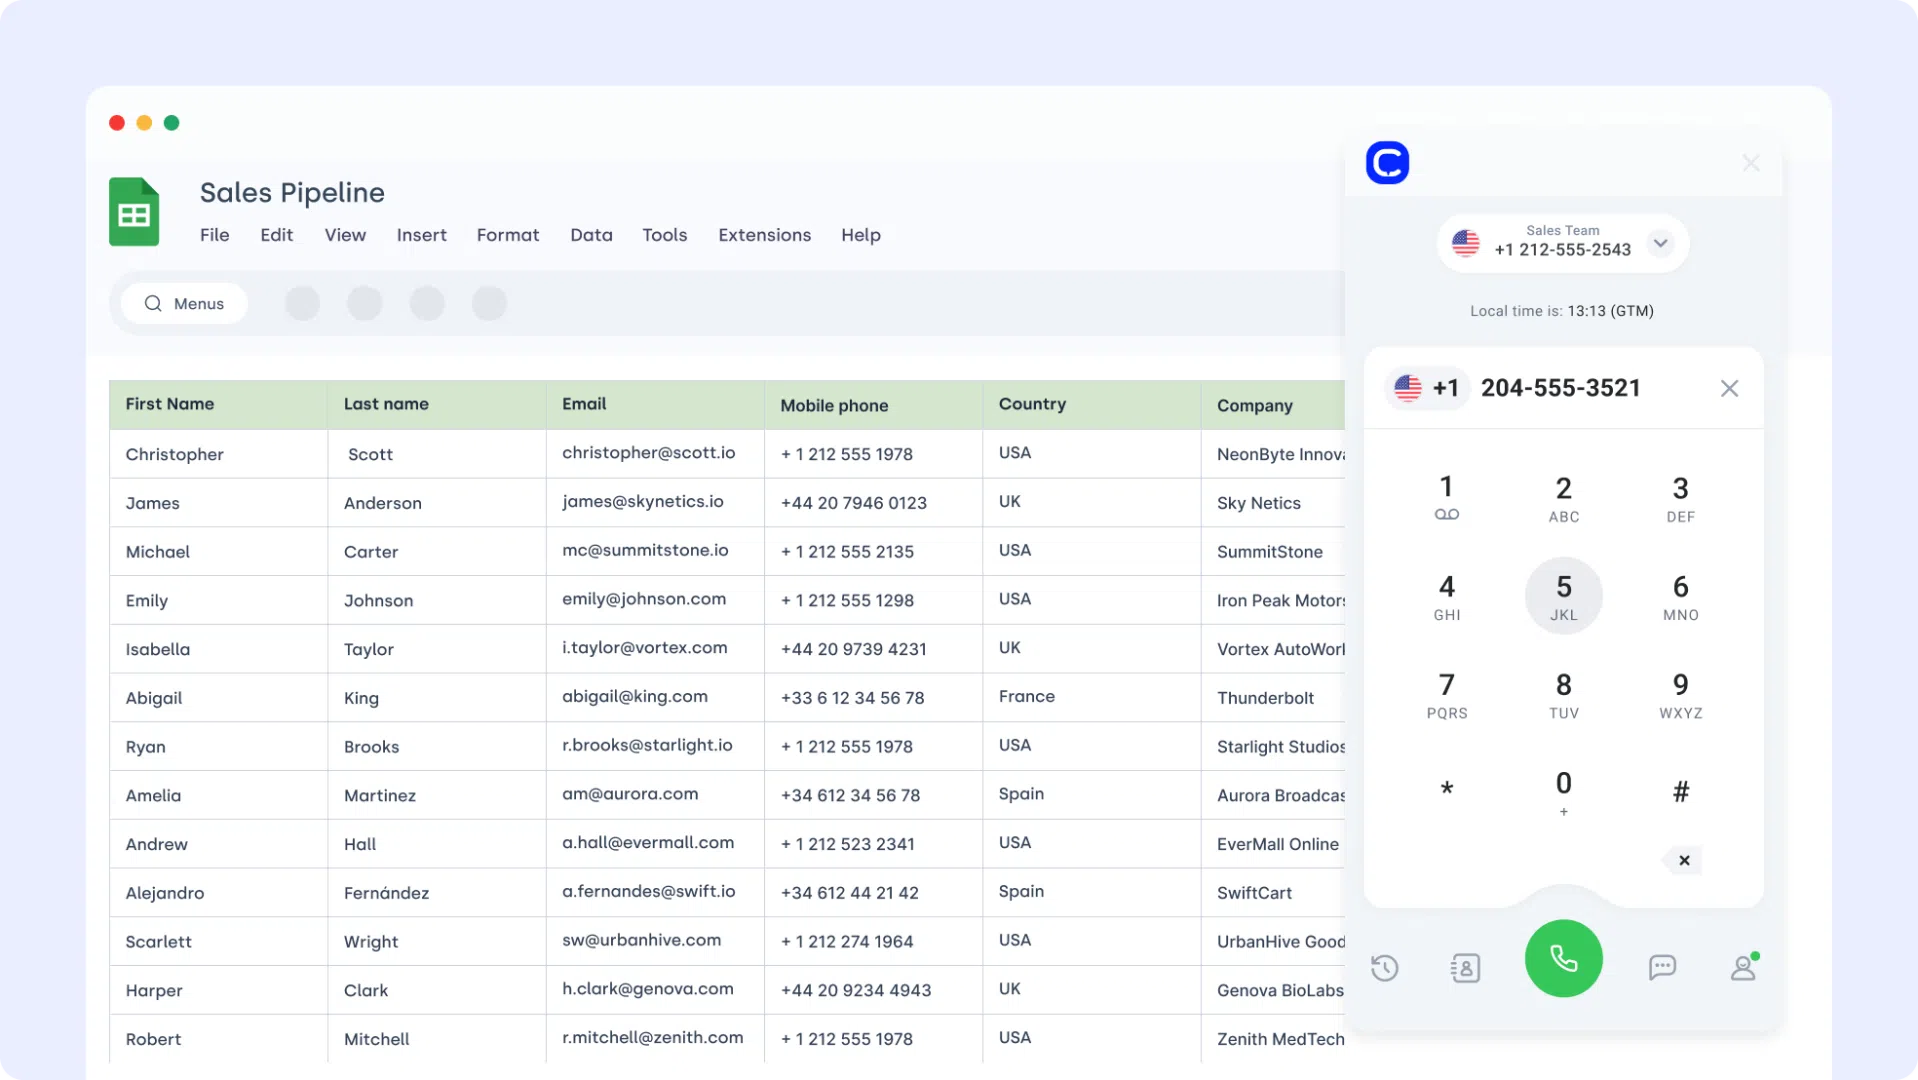
Task: Open the messages chat bubble icon
Action: tap(1662, 967)
